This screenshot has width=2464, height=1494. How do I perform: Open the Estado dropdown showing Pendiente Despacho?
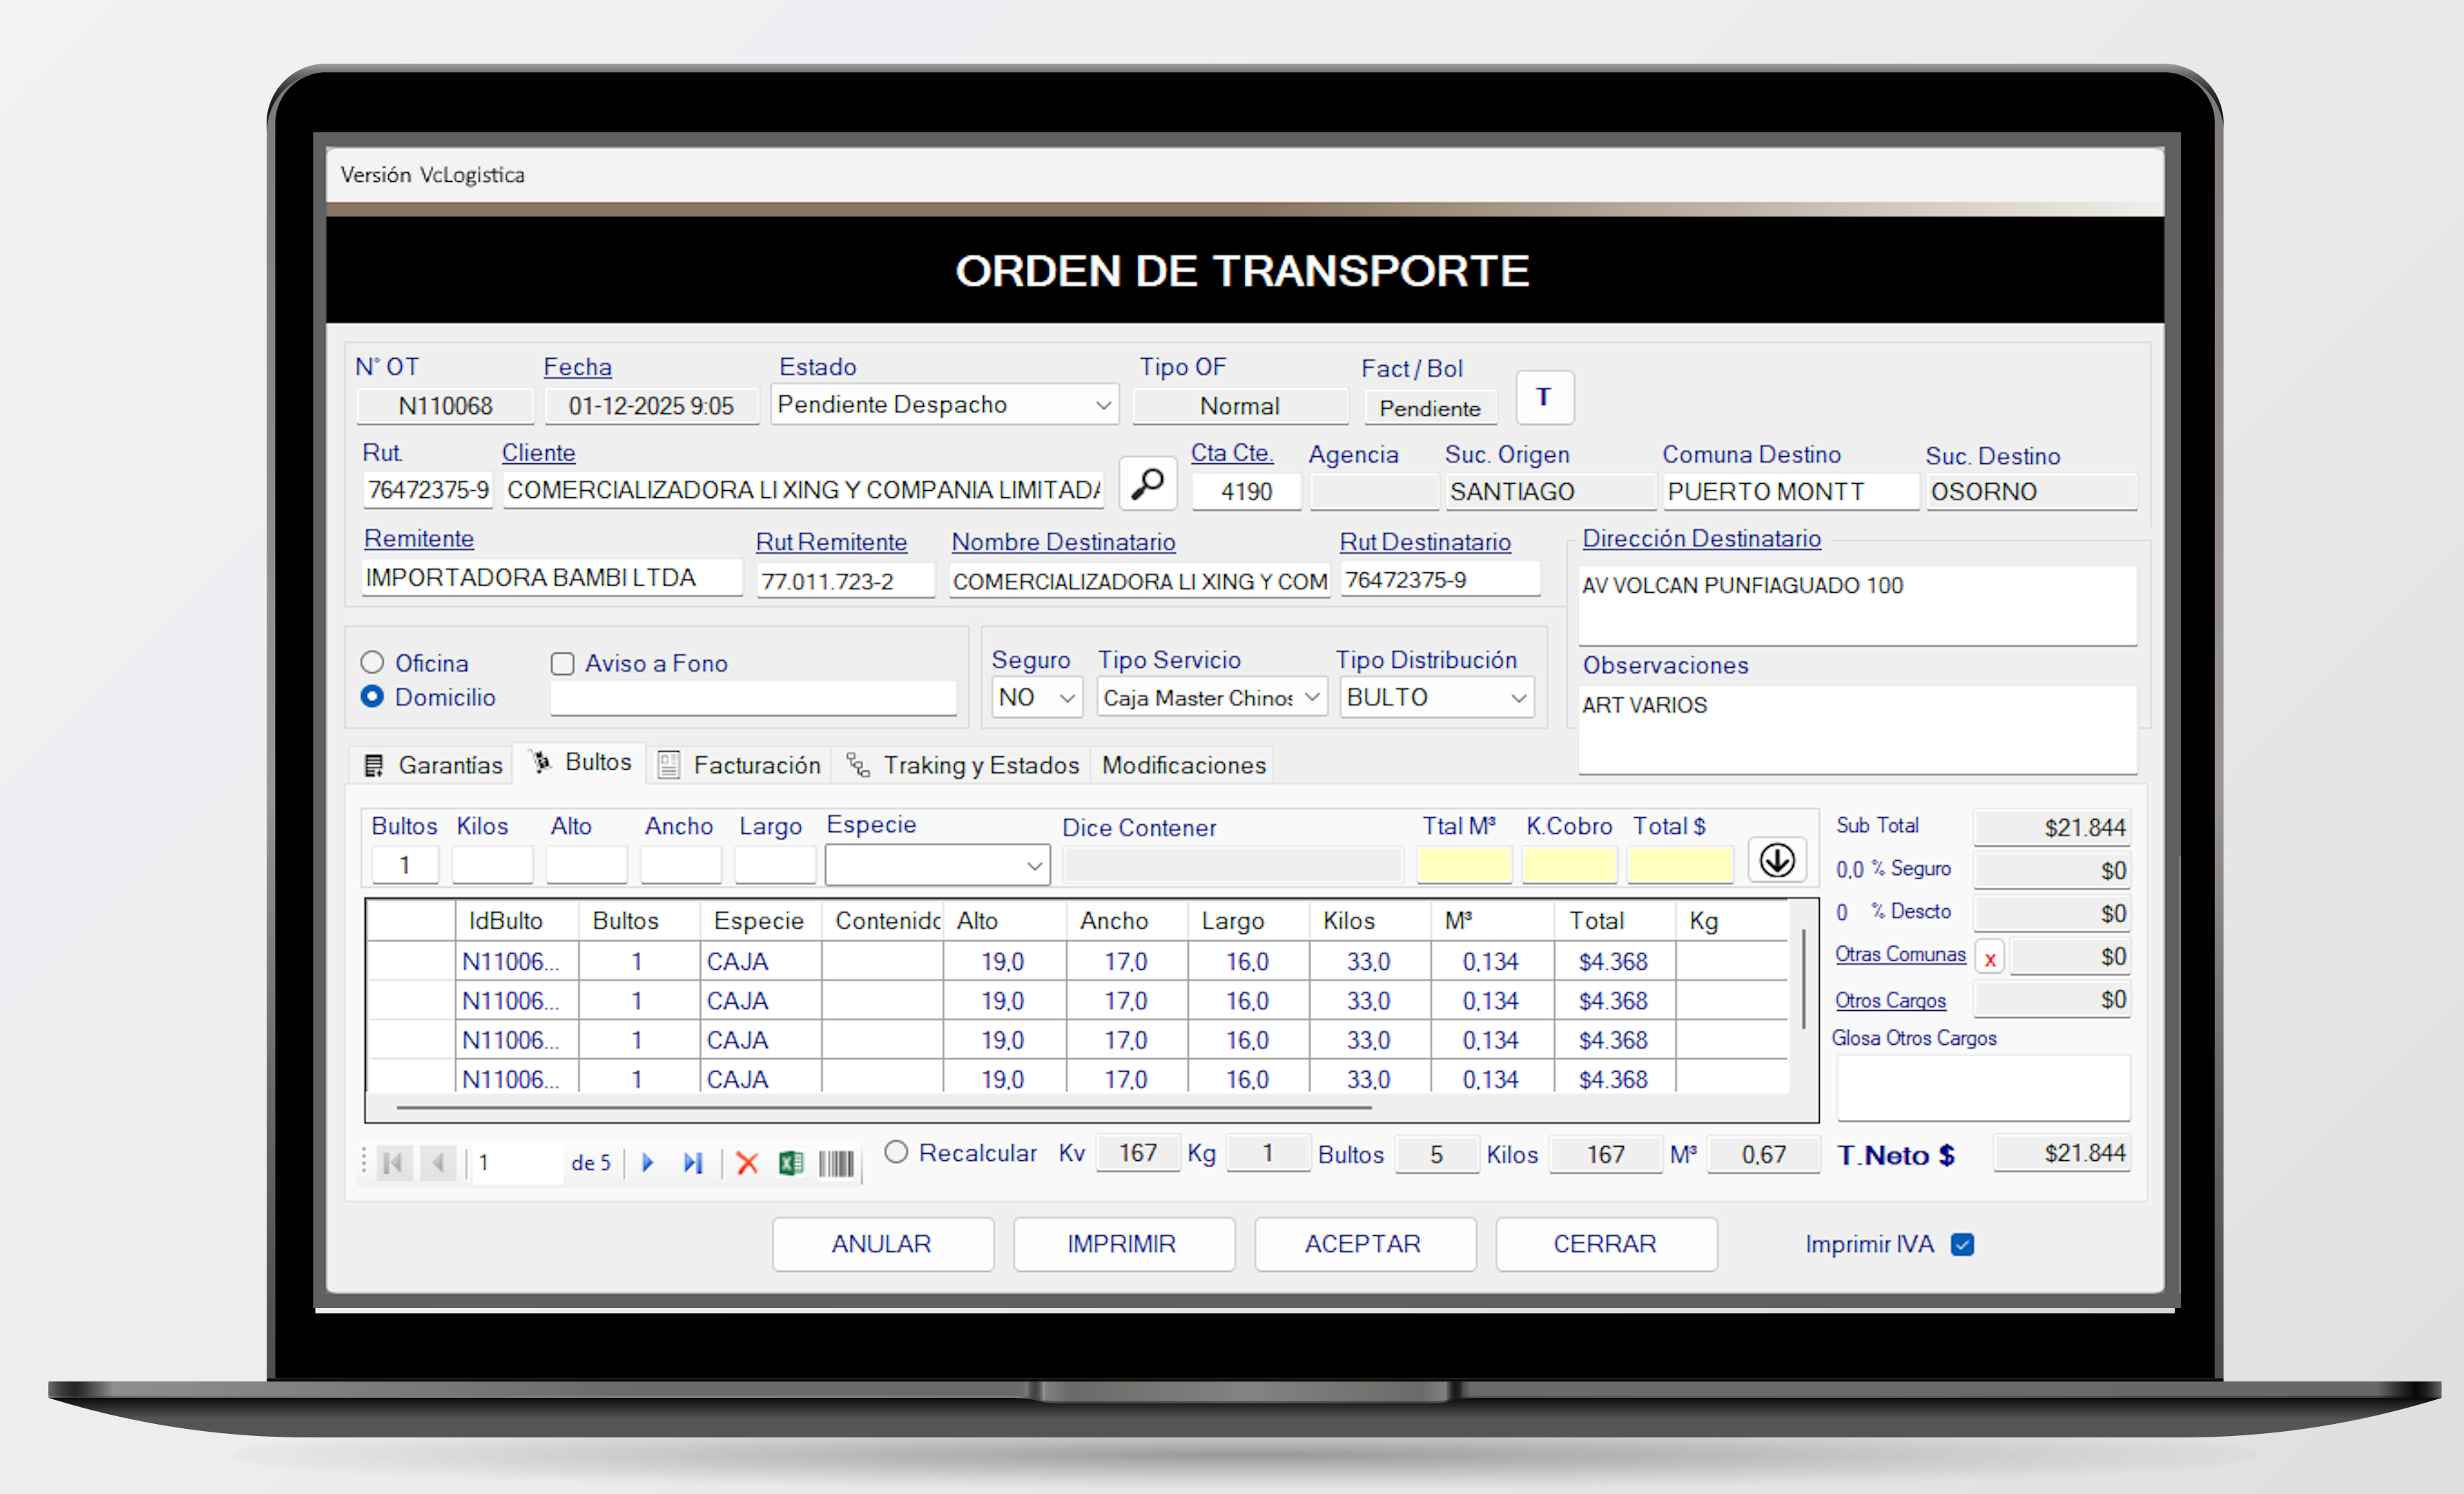coord(944,404)
